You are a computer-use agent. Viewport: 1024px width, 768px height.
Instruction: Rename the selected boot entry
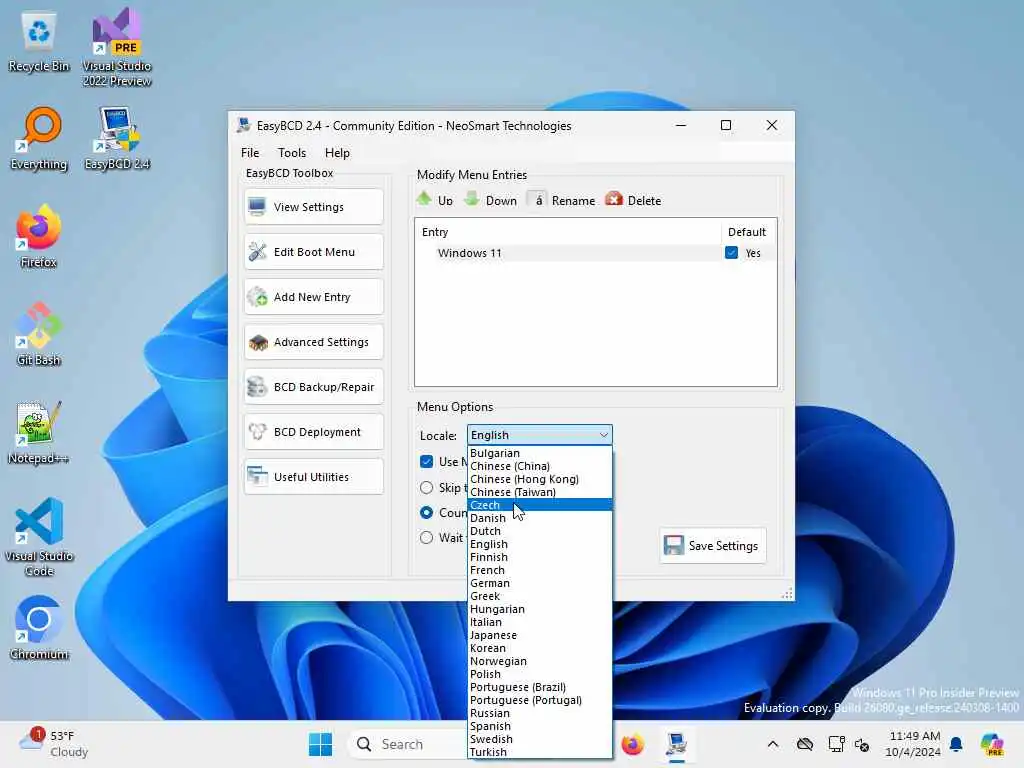562,200
